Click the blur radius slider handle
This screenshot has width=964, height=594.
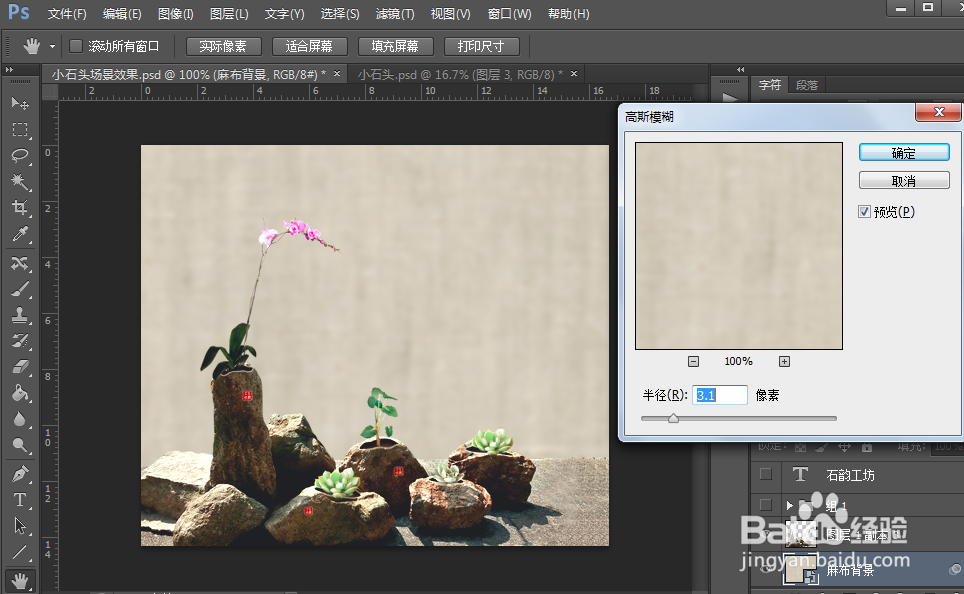[x=673, y=418]
